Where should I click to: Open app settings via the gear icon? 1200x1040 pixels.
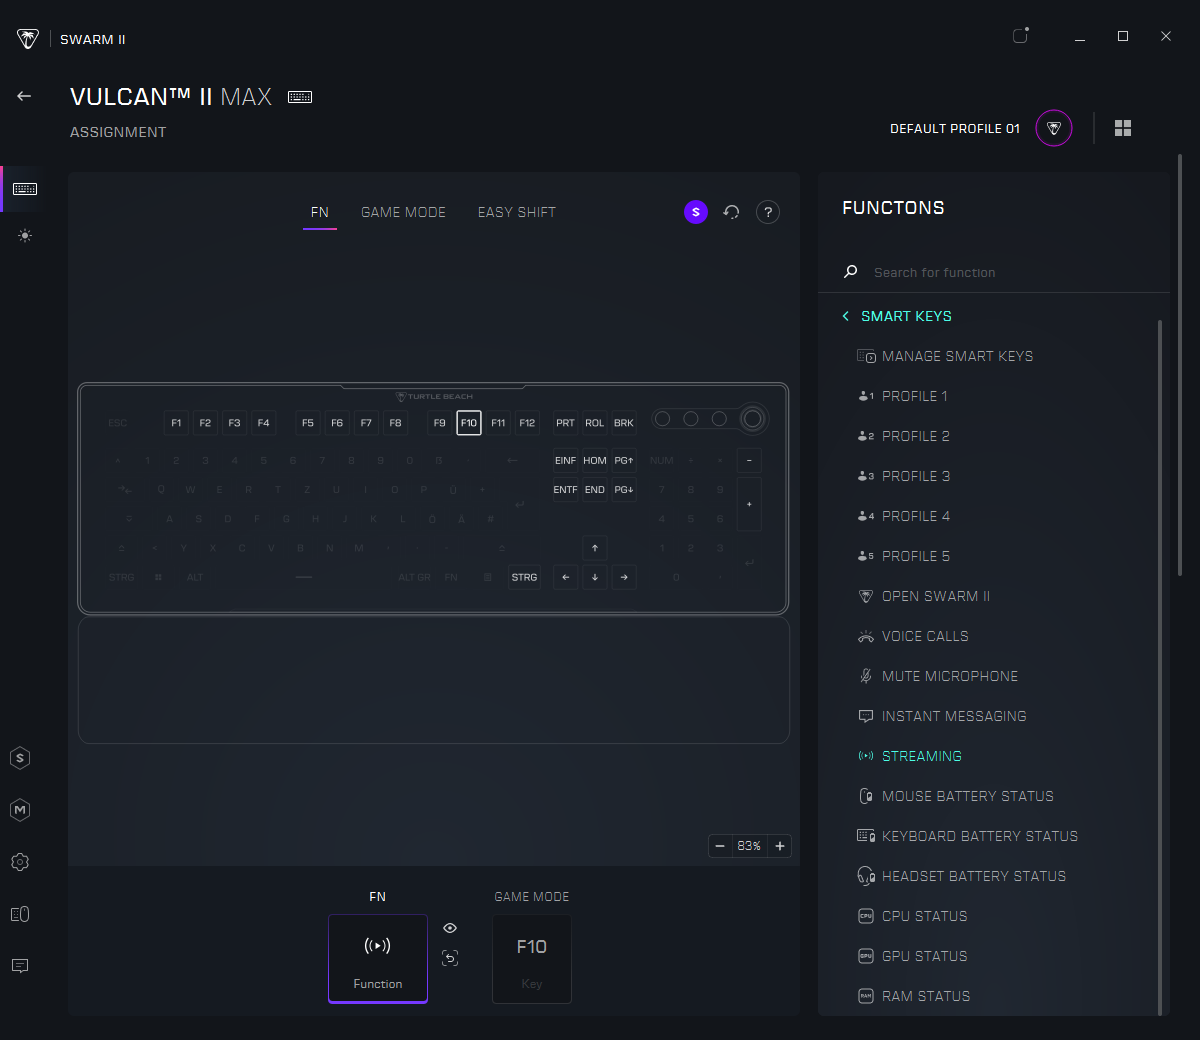(x=20, y=861)
